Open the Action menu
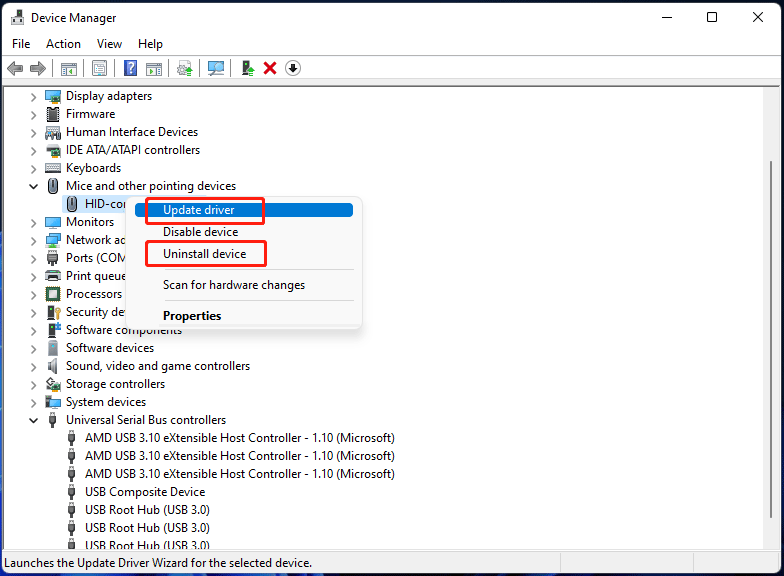This screenshot has height=576, width=784. pos(64,44)
